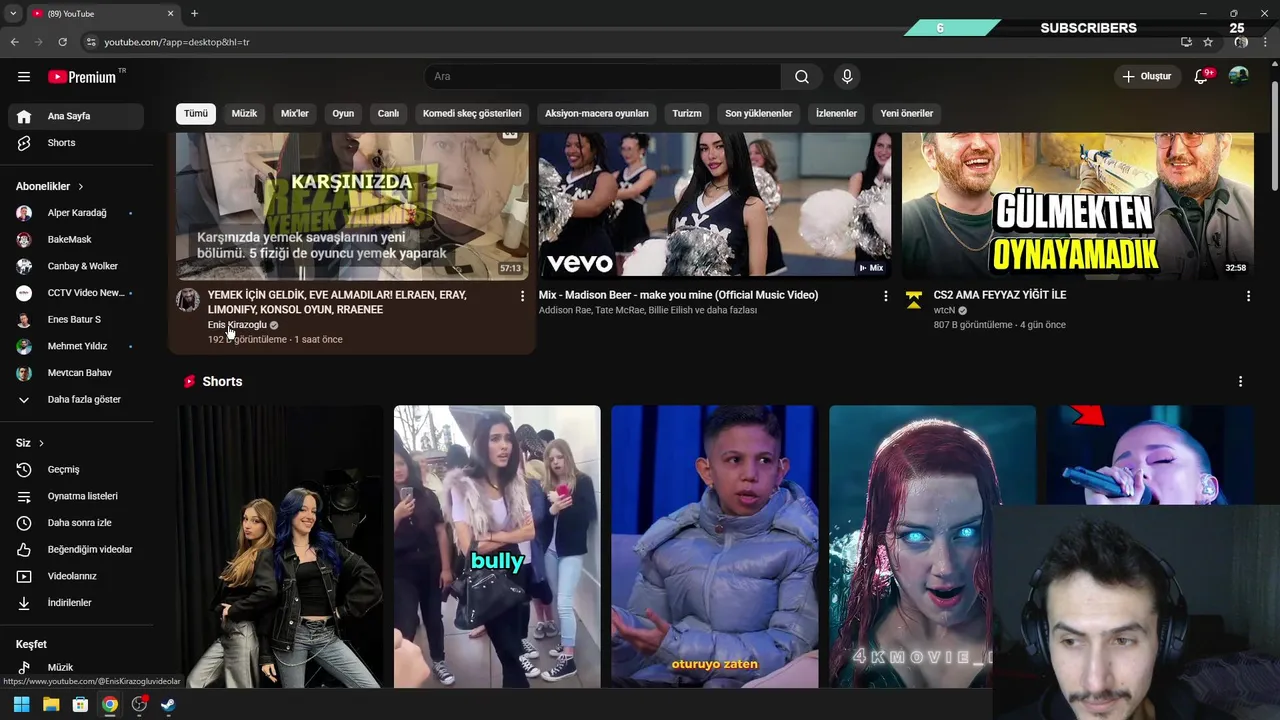Open the tab search dropdown arrow
The image size is (1280, 720).
13,14
